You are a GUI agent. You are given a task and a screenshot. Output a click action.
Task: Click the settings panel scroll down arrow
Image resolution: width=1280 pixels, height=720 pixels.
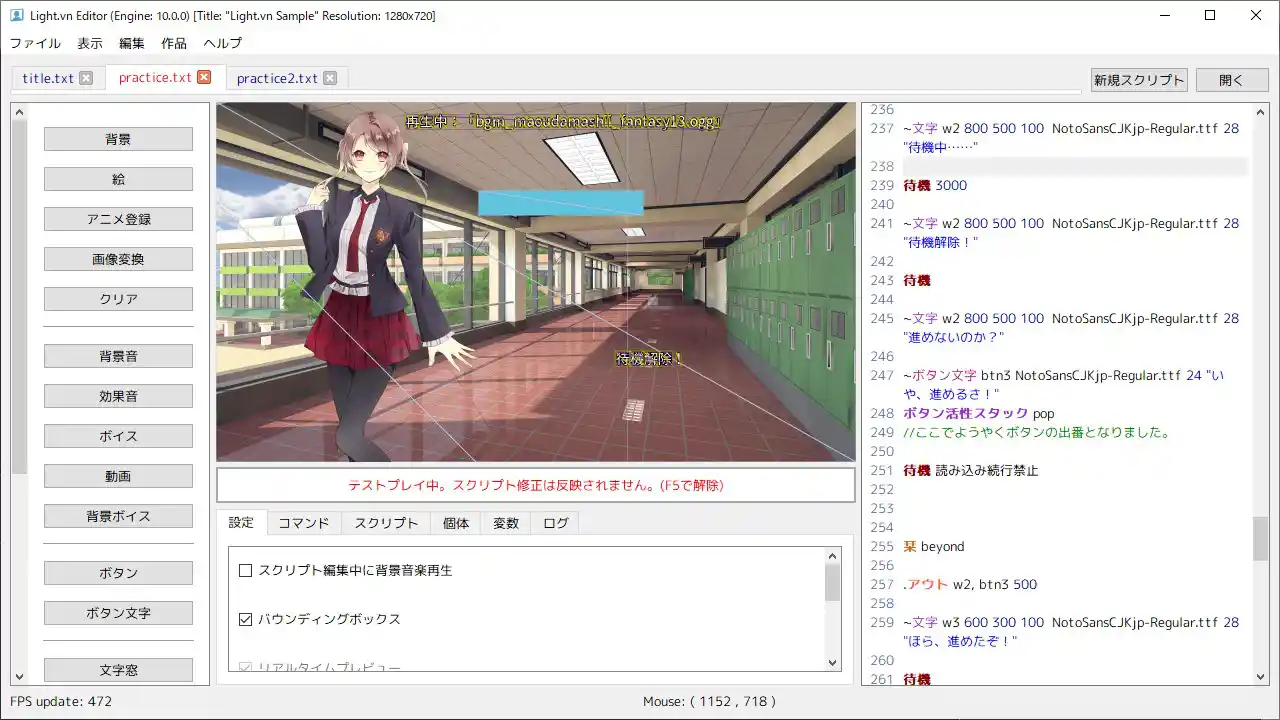point(833,662)
